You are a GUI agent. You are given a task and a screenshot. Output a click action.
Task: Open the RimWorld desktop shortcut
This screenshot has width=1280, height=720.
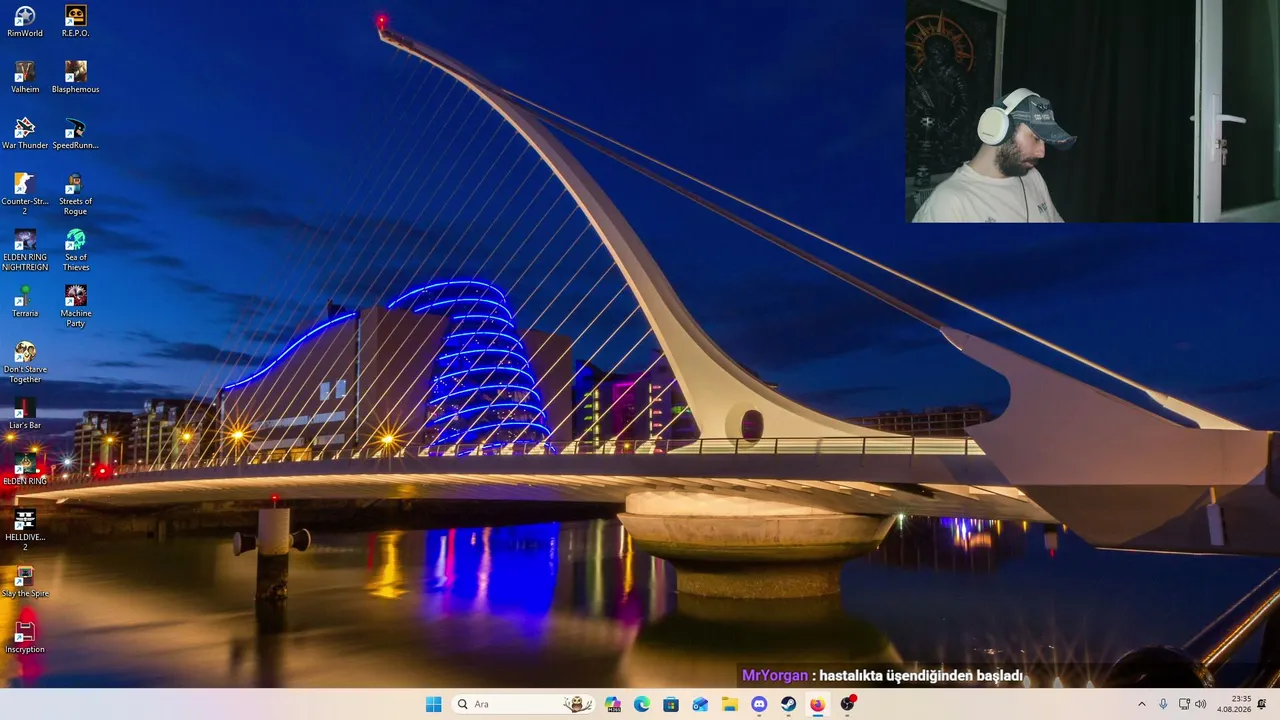click(x=25, y=21)
